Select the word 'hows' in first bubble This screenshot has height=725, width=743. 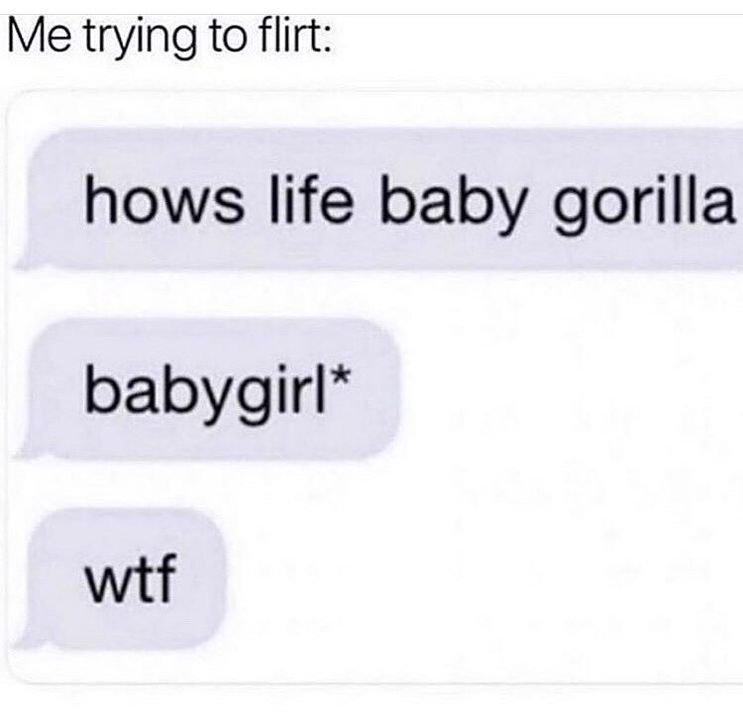click(163, 199)
